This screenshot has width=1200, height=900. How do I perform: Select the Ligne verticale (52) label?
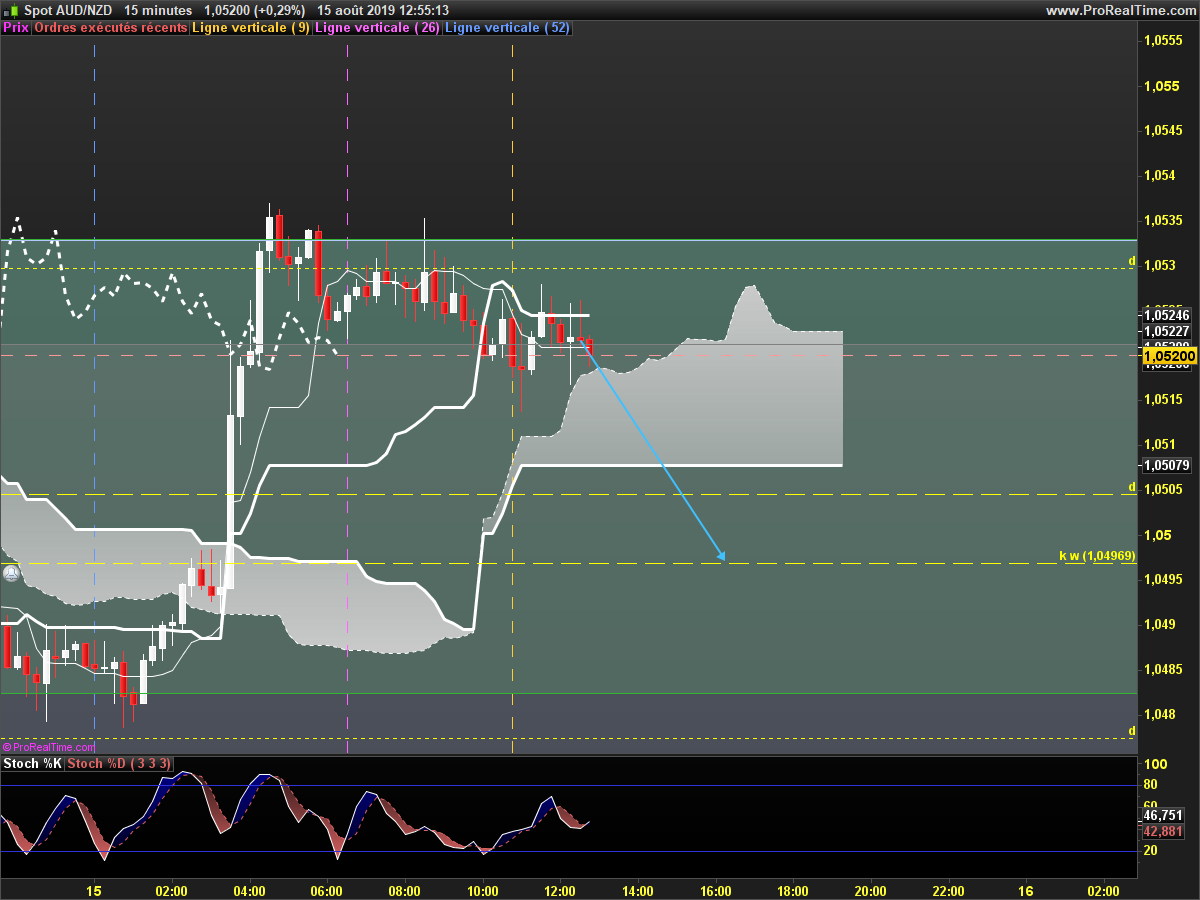[507, 28]
